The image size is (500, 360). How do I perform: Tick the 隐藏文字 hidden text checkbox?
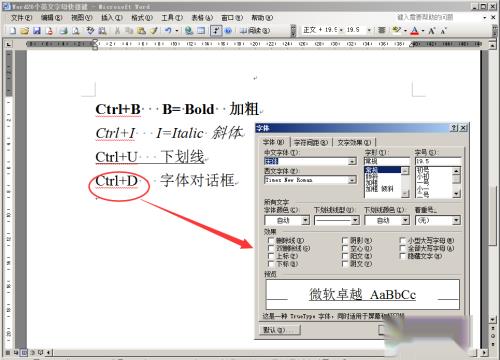(403, 256)
